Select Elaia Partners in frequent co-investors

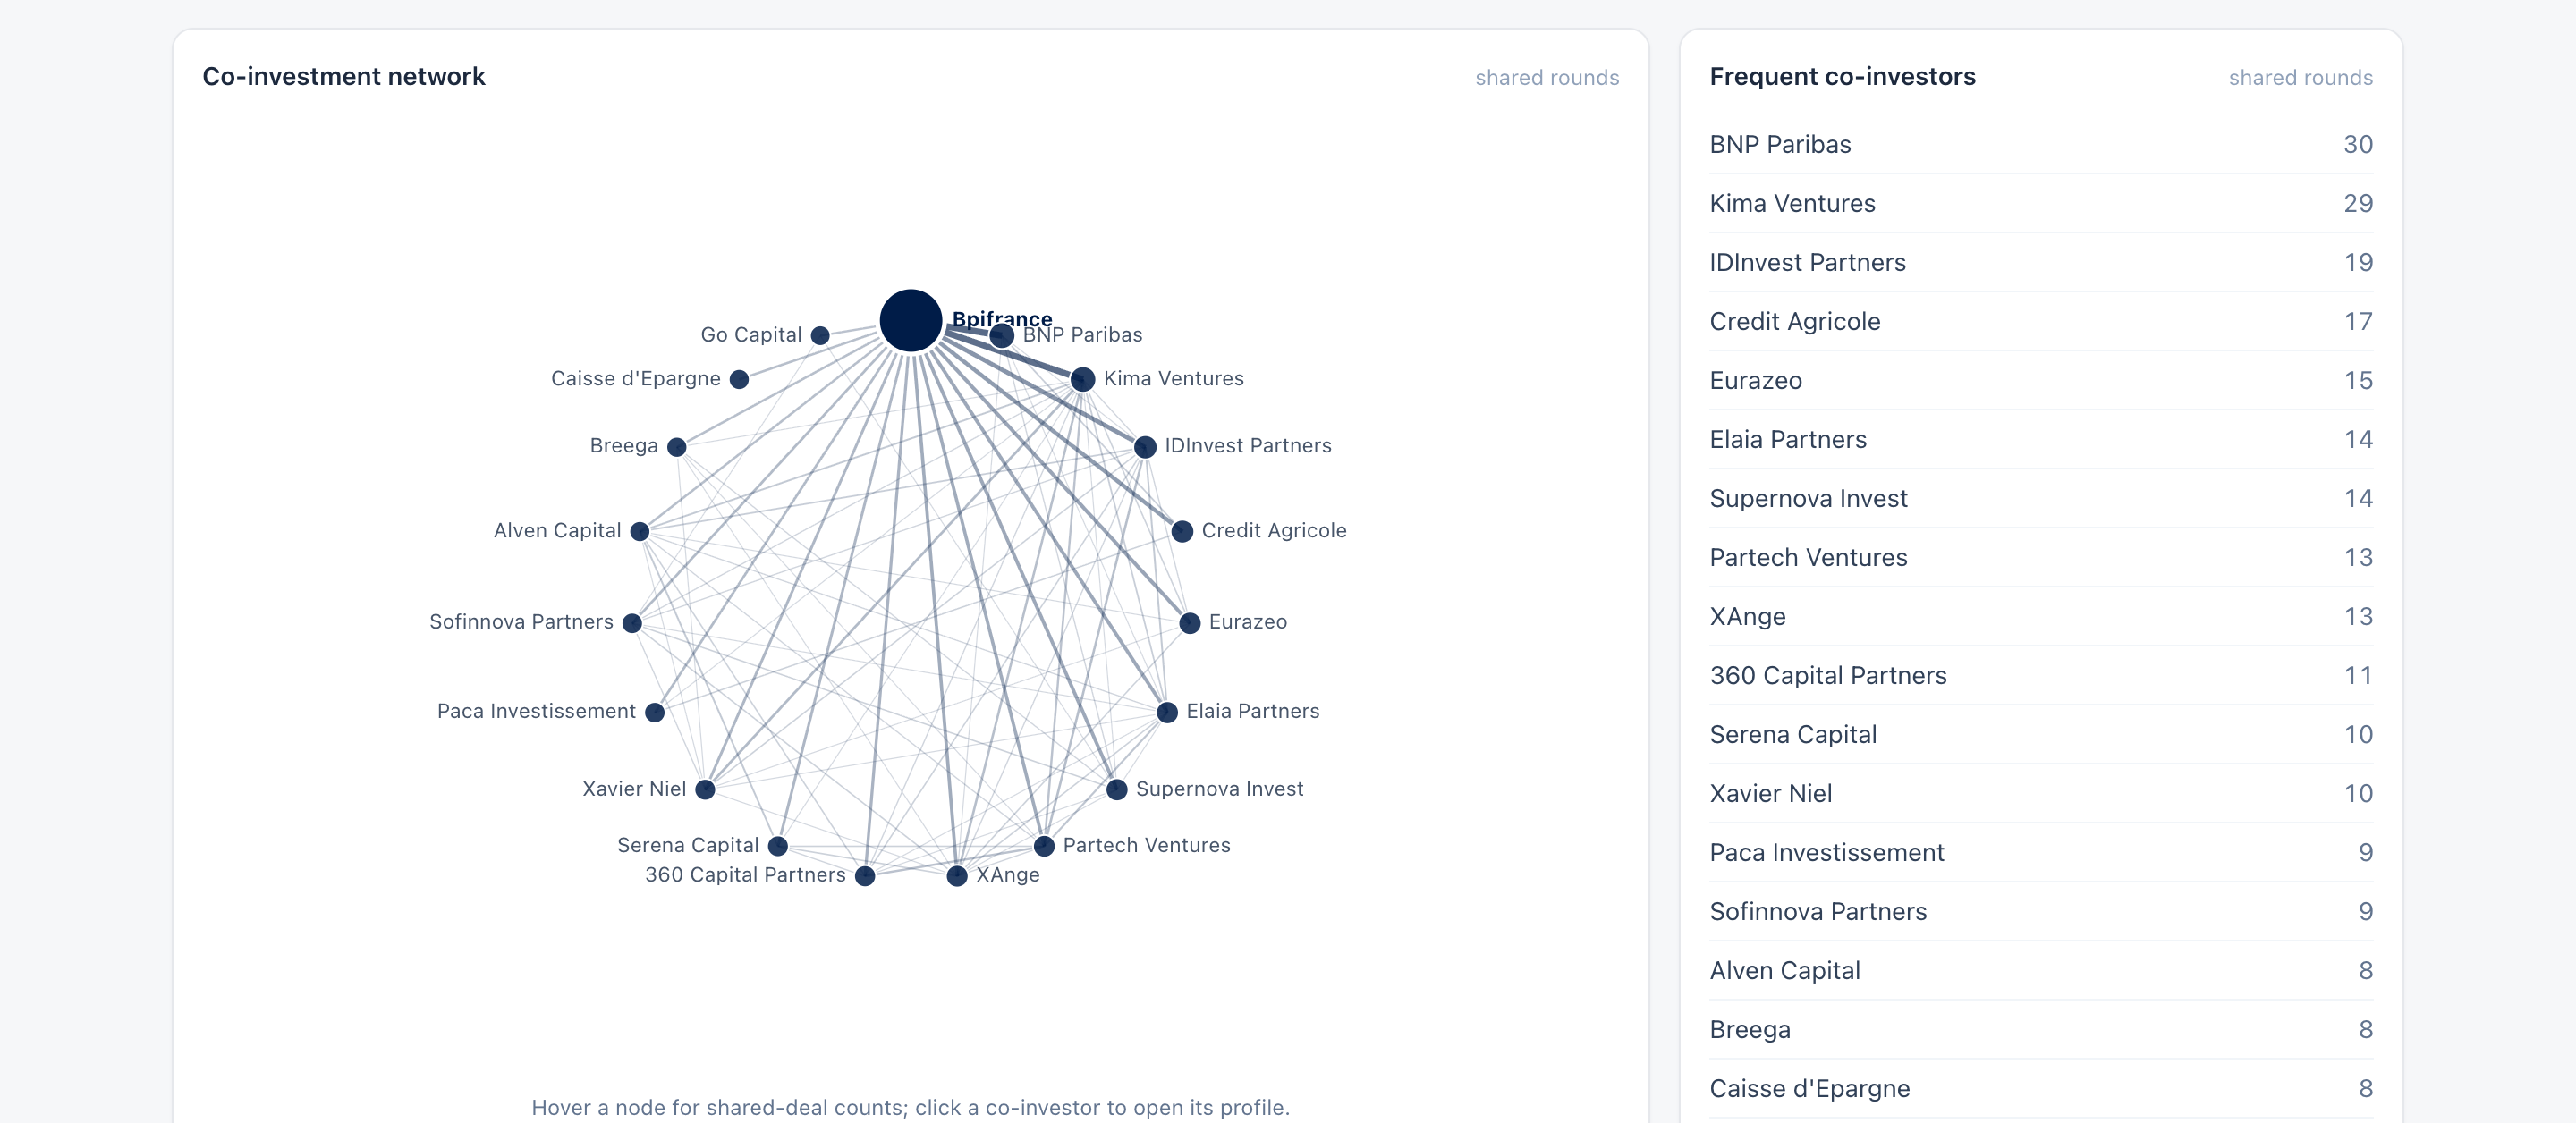click(x=2040, y=439)
